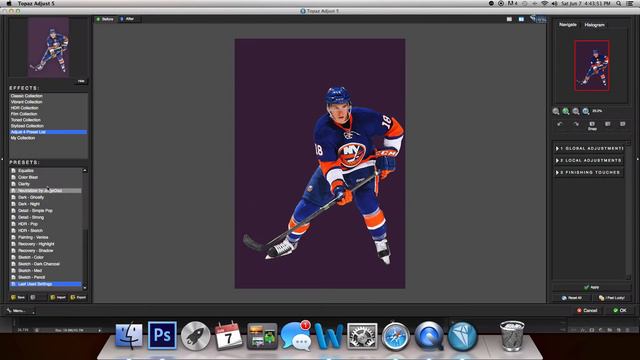Open Calendar from the dock

pyautogui.click(x=229, y=336)
